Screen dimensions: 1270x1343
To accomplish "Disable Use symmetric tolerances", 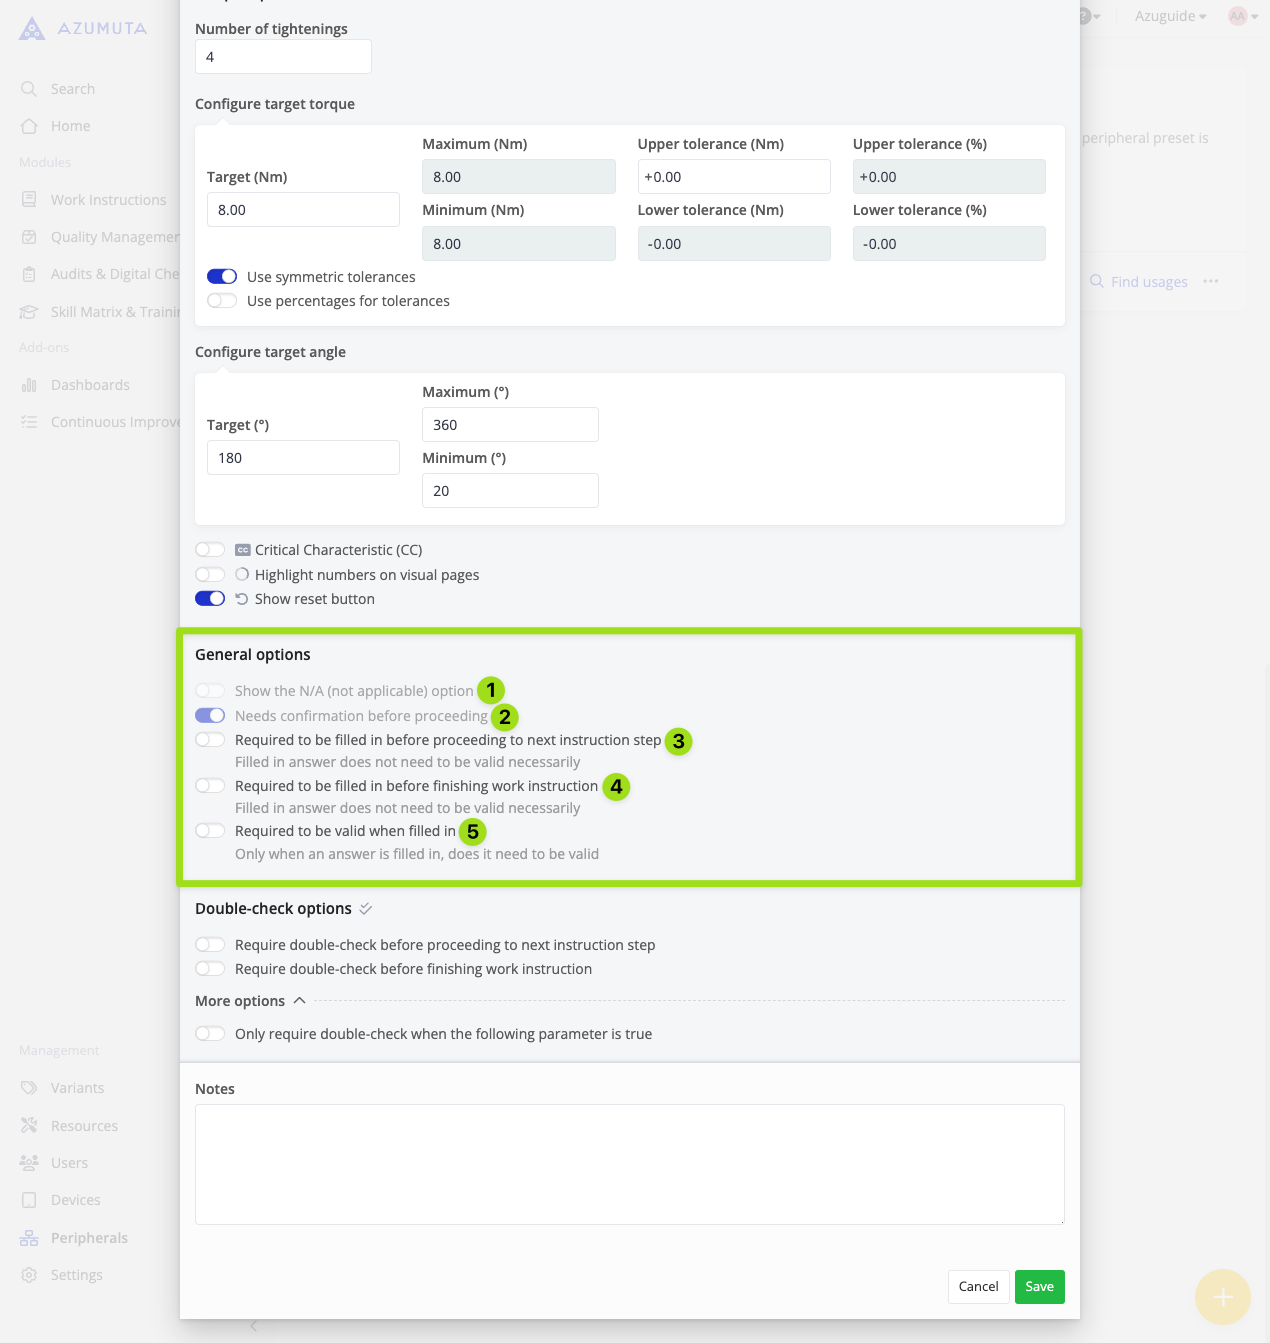I will click(222, 276).
